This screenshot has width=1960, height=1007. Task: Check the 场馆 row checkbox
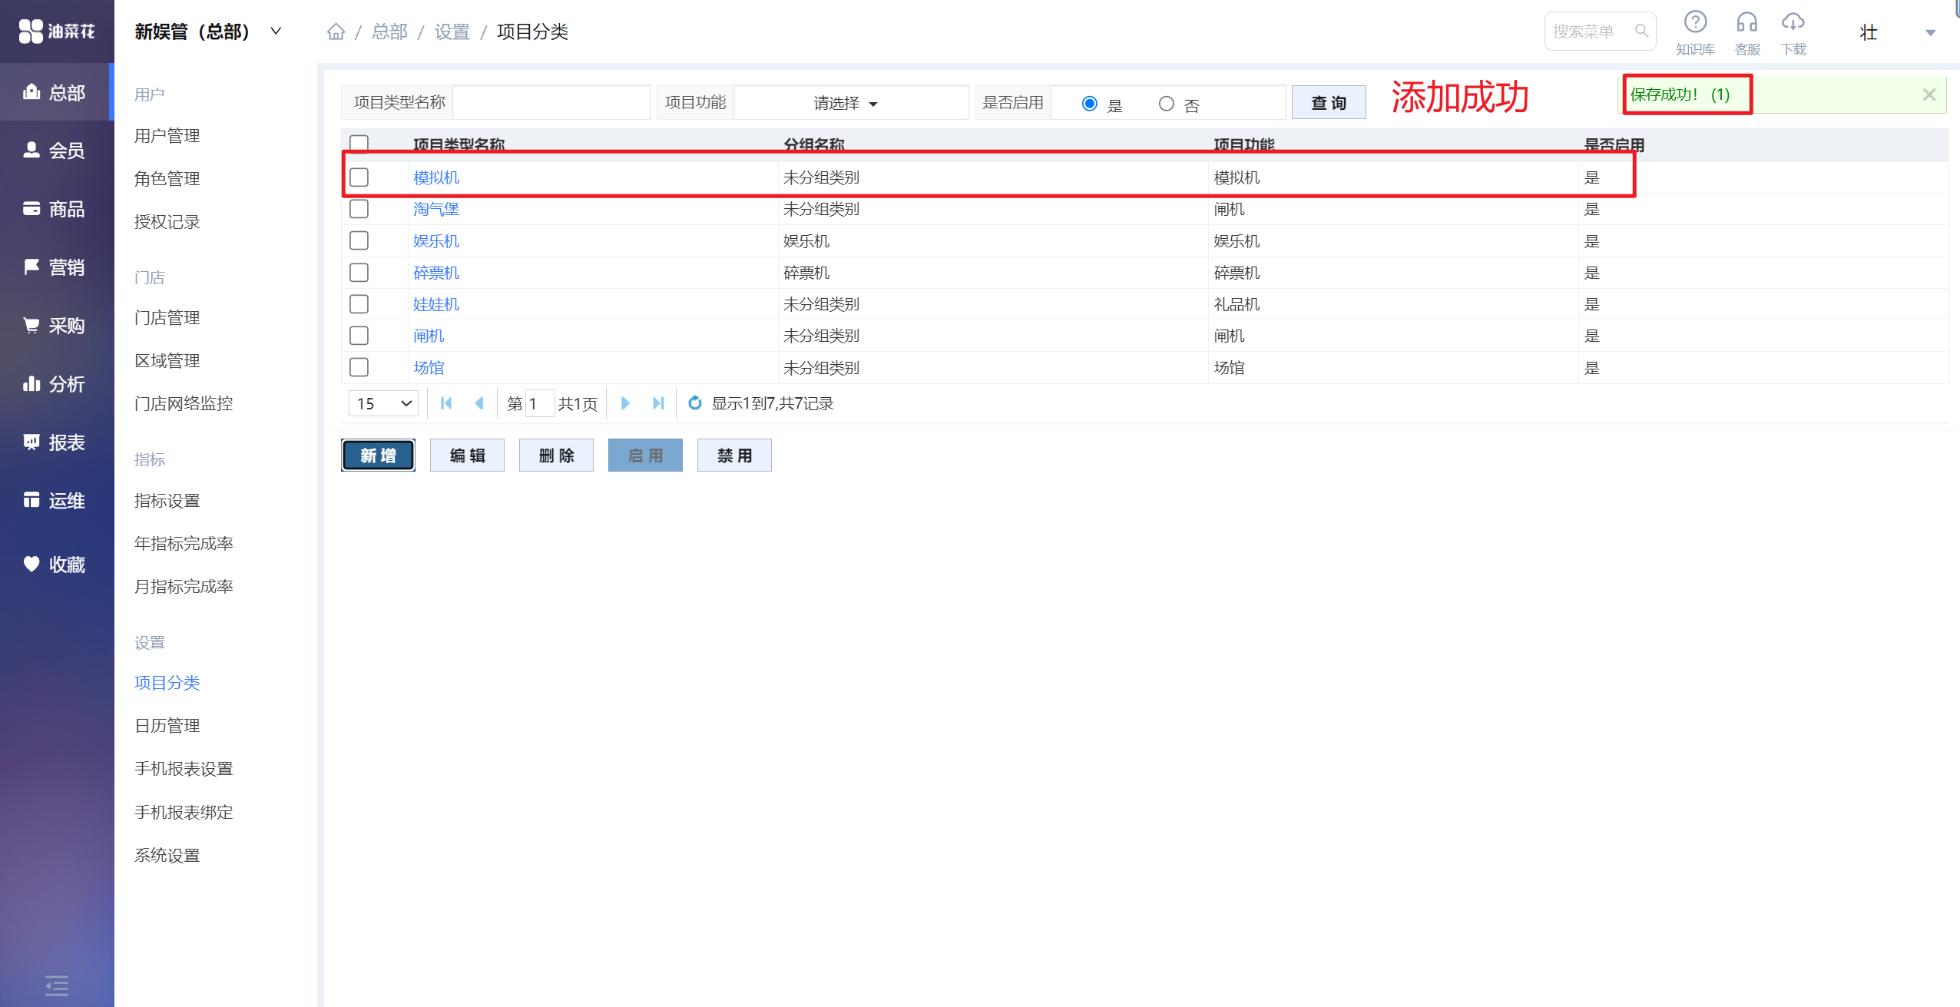click(x=359, y=367)
